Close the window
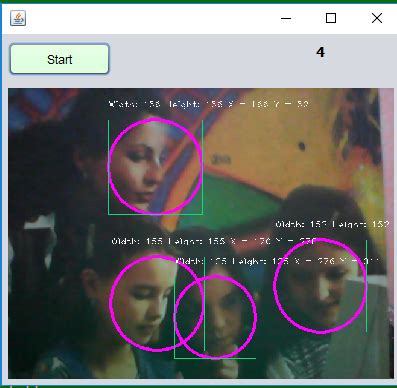The height and width of the screenshot is (388, 397). [377, 18]
